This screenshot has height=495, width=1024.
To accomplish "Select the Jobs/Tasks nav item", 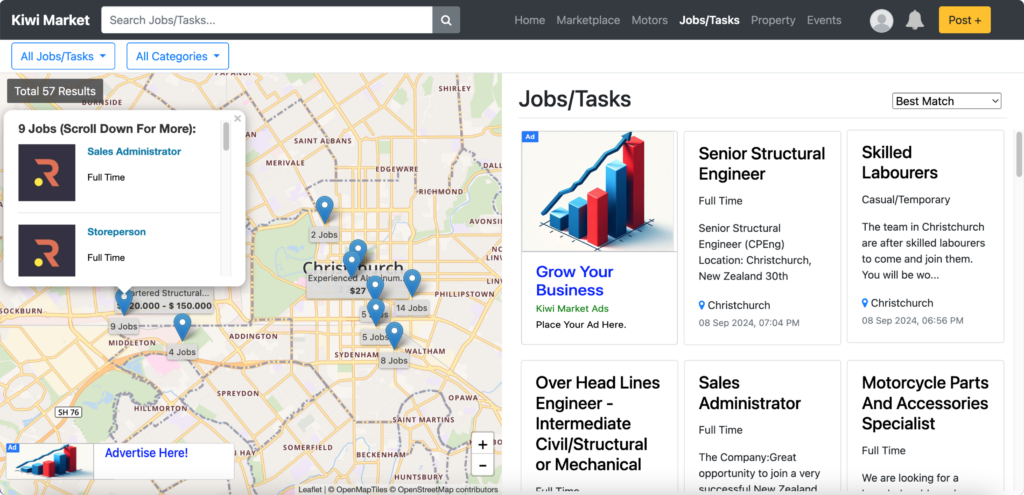I will click(709, 20).
